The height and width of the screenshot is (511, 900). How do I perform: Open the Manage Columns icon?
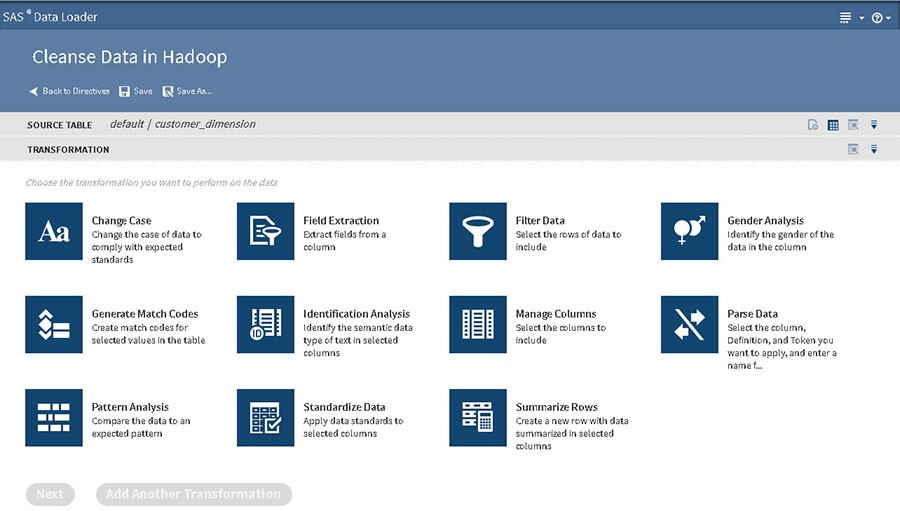(478, 324)
